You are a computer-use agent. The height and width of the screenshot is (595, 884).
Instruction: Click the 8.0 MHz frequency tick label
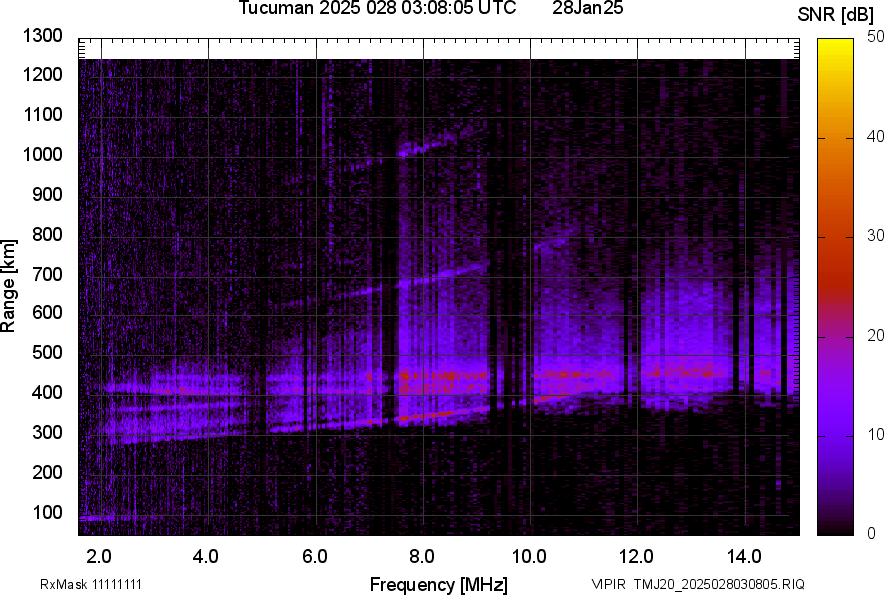point(421,555)
